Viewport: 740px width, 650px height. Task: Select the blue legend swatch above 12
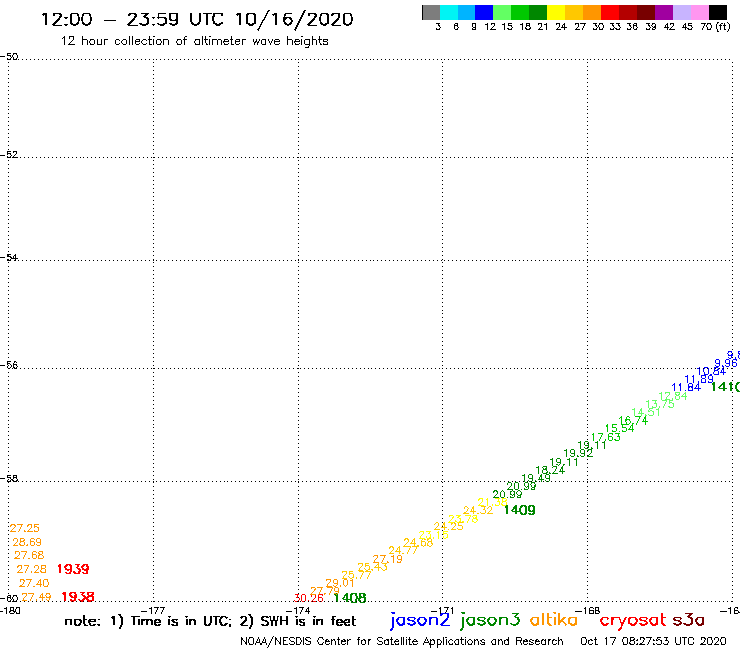[484, 13]
